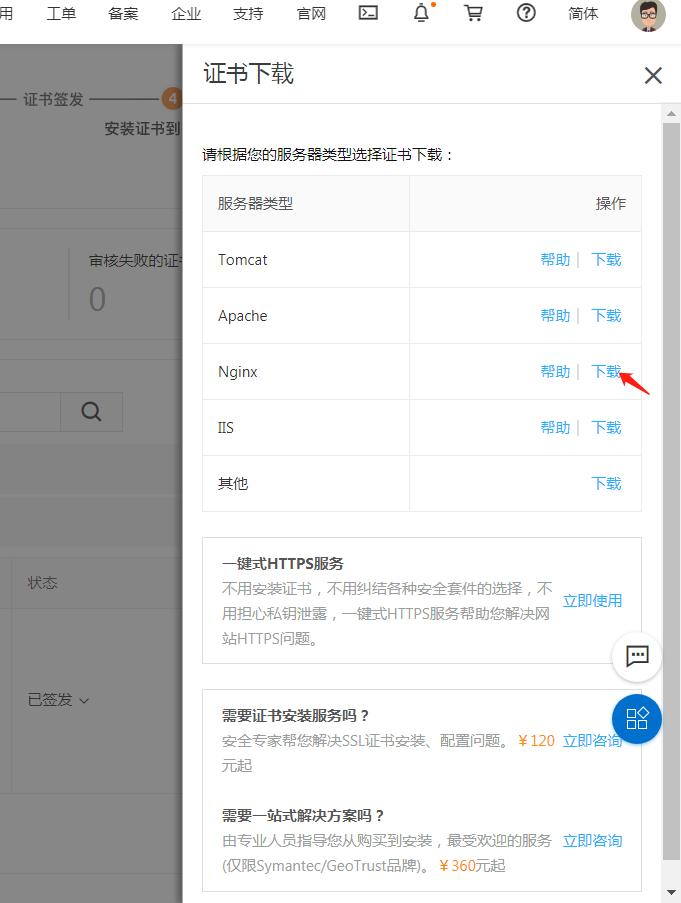Open the help question mark icon
This screenshot has height=903, width=681.
(526, 14)
